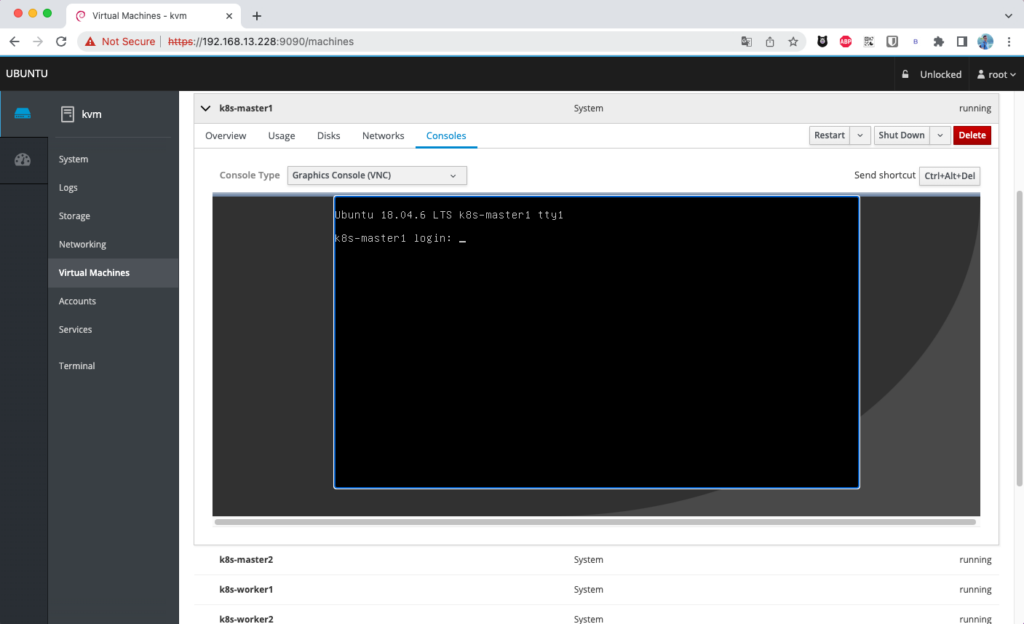
Task: Expand the k8s-master2 VM row
Action: (x=596, y=559)
